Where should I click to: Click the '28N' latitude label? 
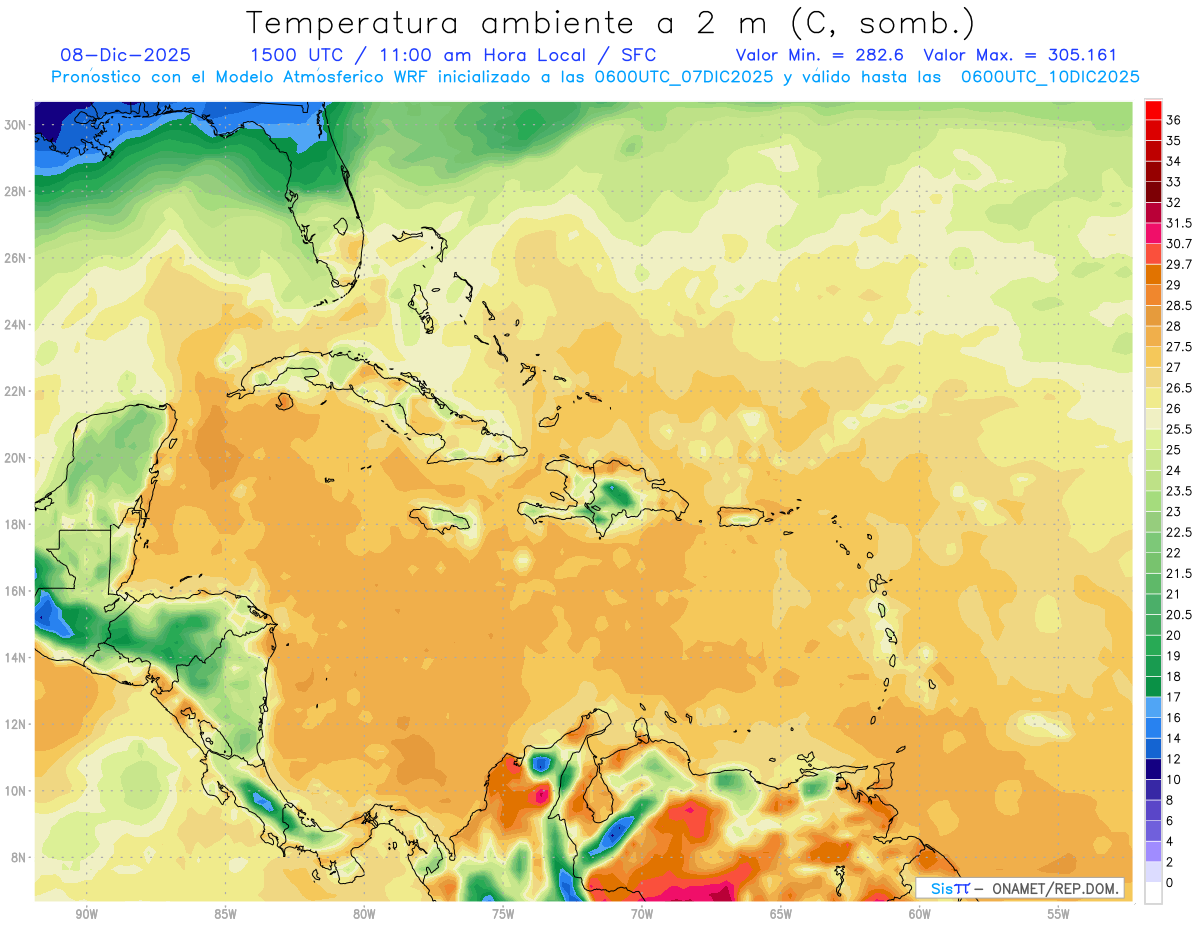point(17,191)
